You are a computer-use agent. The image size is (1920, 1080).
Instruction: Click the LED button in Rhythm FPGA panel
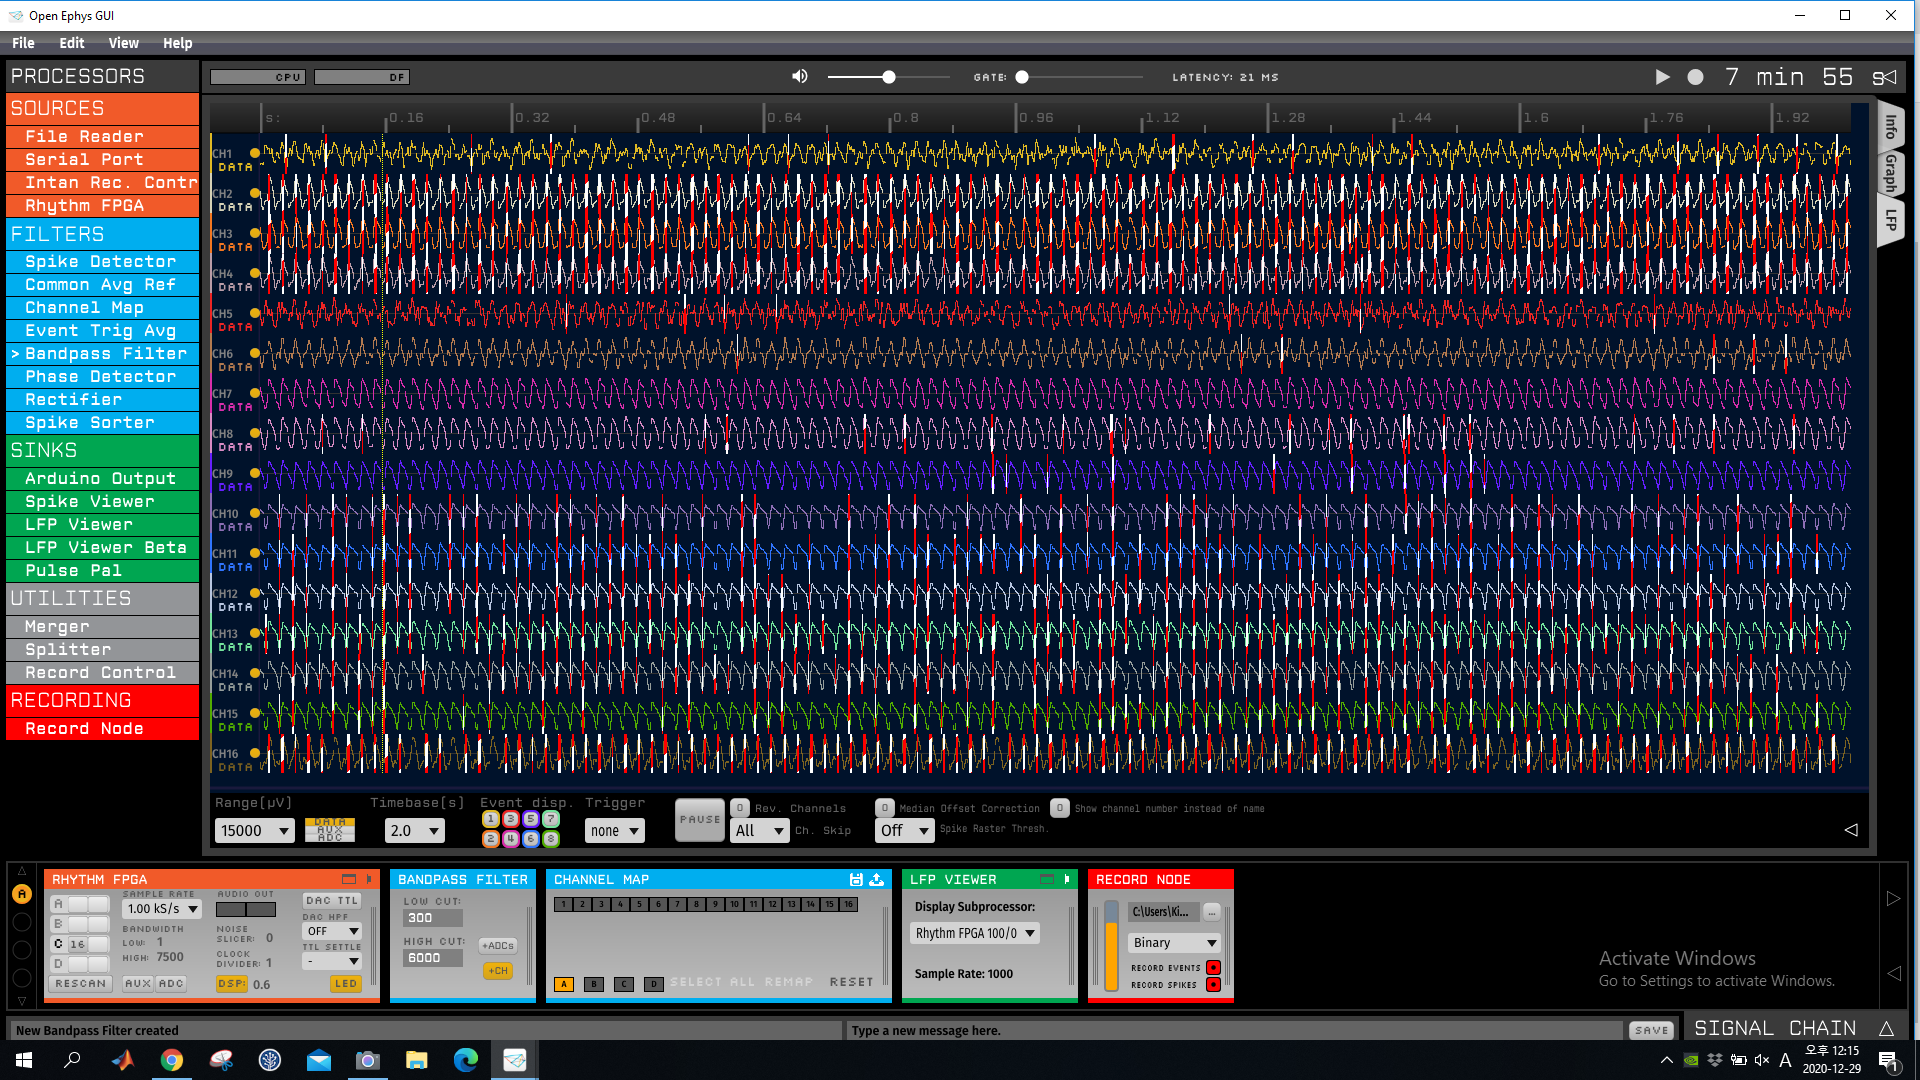coord(345,983)
